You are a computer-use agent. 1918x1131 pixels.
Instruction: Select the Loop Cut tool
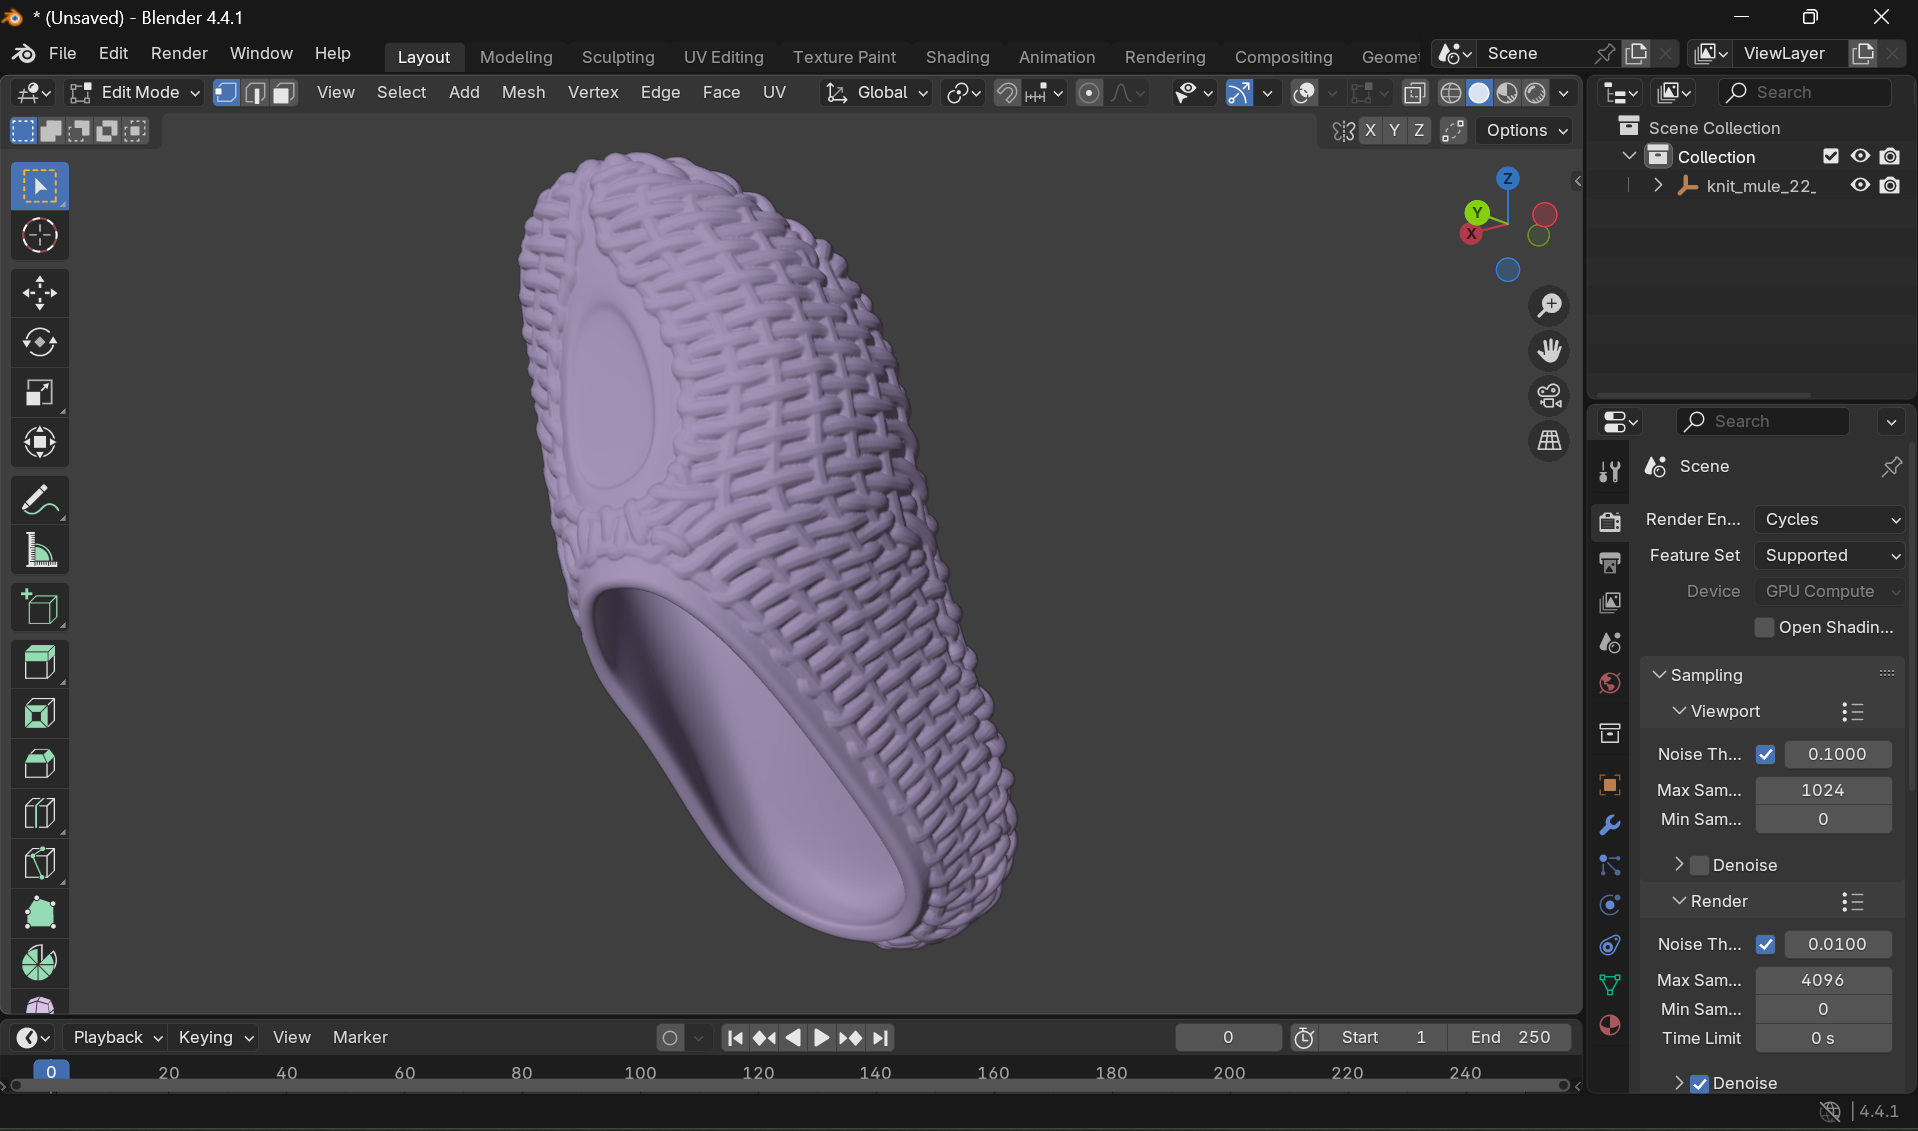point(39,813)
